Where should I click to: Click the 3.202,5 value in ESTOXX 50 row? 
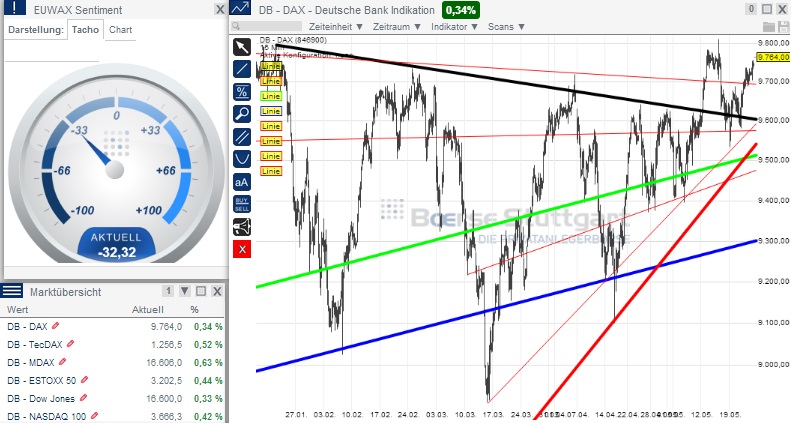tap(166, 381)
